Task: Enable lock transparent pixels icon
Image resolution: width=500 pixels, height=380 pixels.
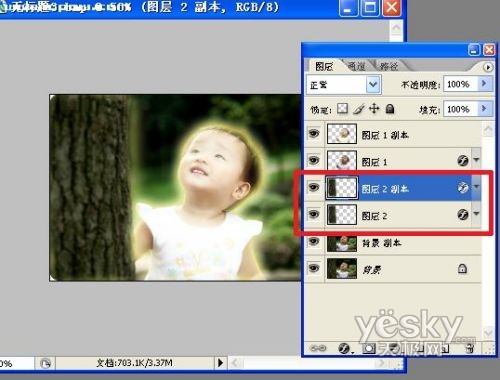Action: click(x=342, y=108)
